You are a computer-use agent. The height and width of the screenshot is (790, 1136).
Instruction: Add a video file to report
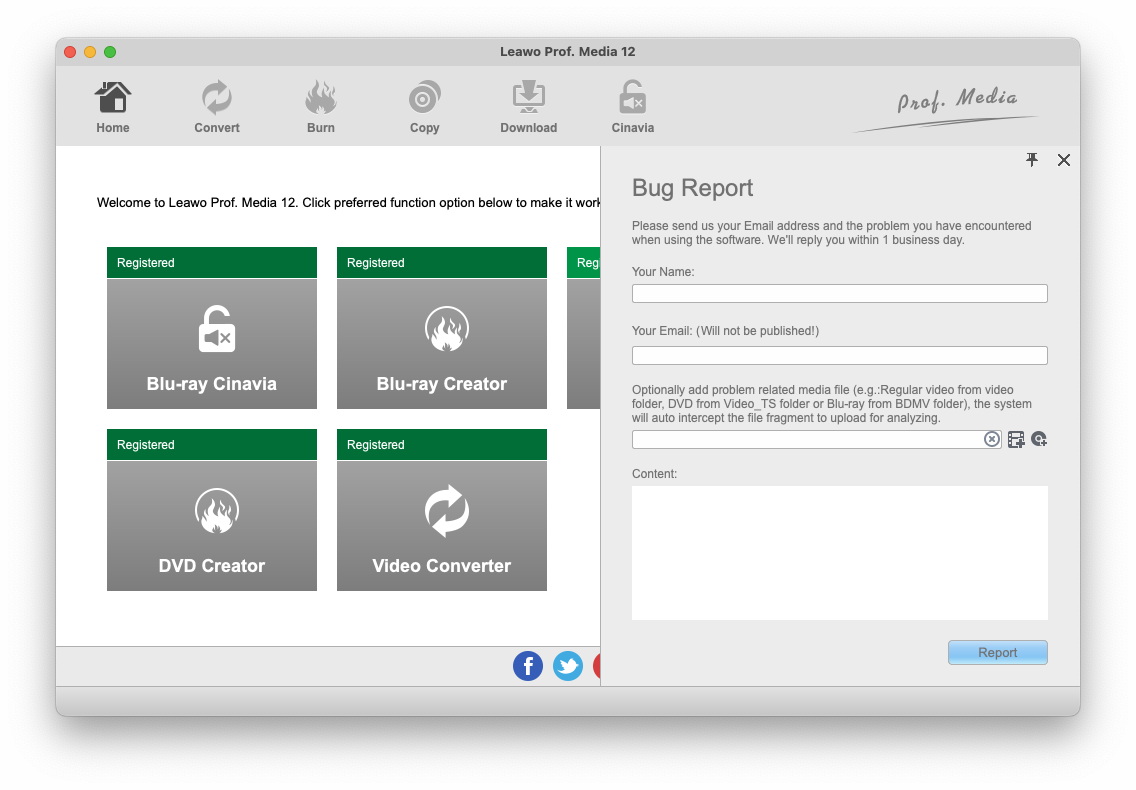[x=1016, y=439]
